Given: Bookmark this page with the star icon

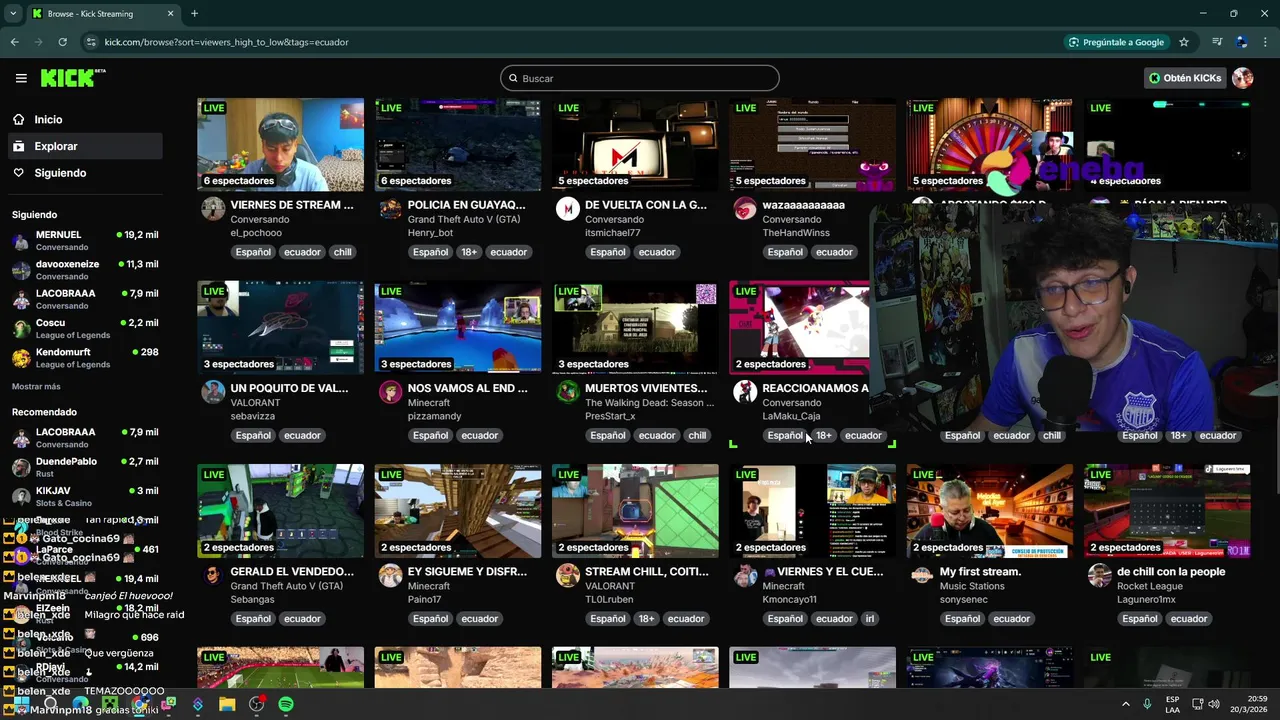Looking at the screenshot, I should point(1184,42).
